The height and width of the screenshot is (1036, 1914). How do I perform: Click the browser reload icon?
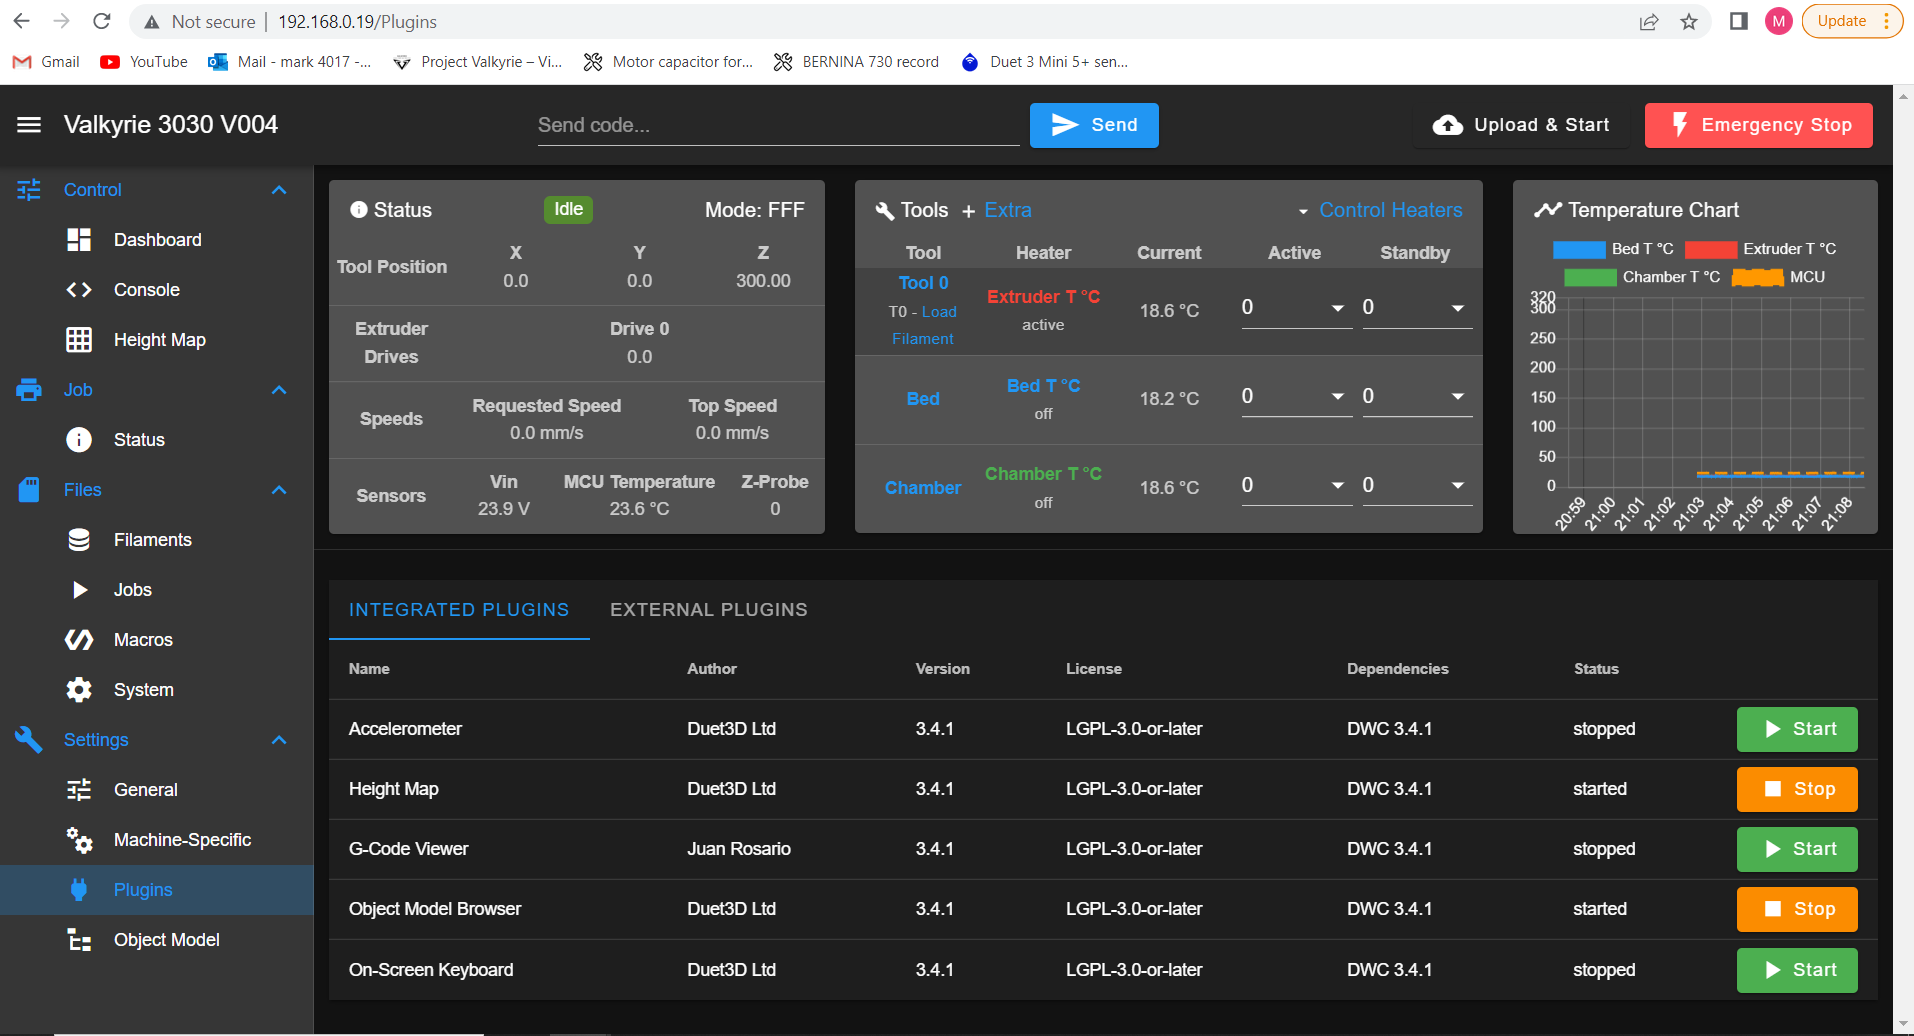pyautogui.click(x=102, y=21)
